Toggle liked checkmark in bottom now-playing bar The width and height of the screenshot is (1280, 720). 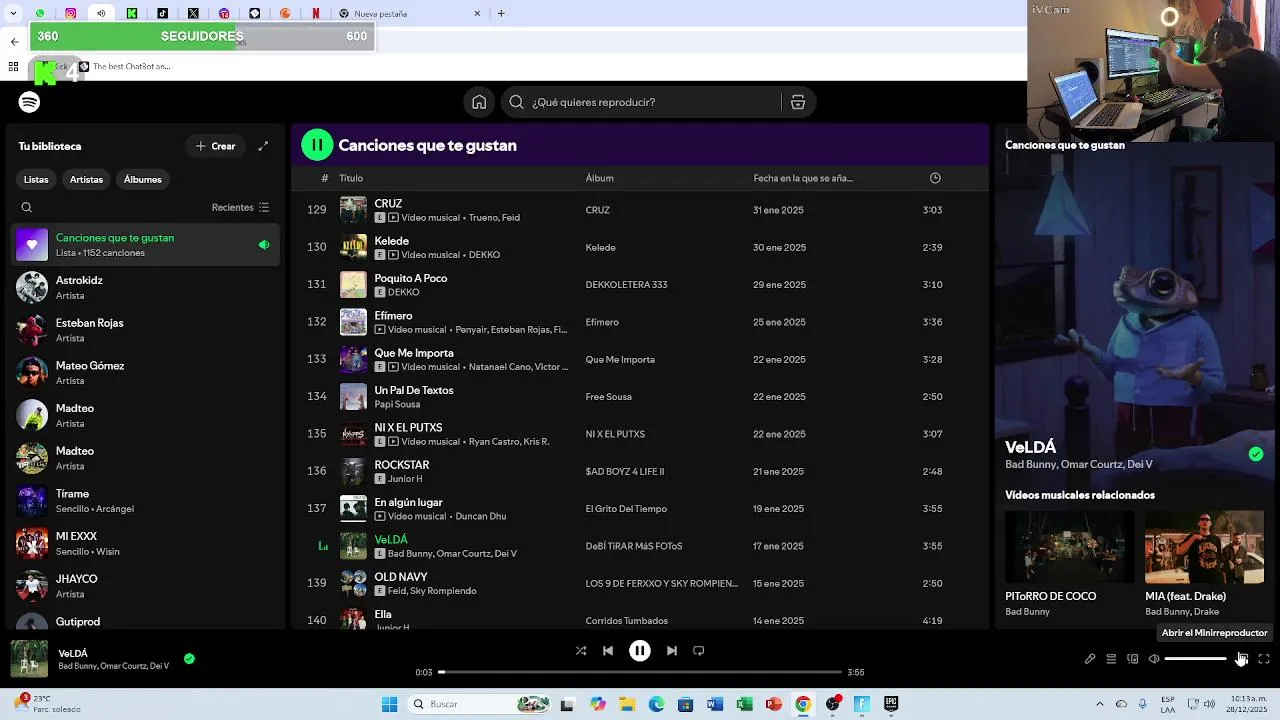point(189,659)
